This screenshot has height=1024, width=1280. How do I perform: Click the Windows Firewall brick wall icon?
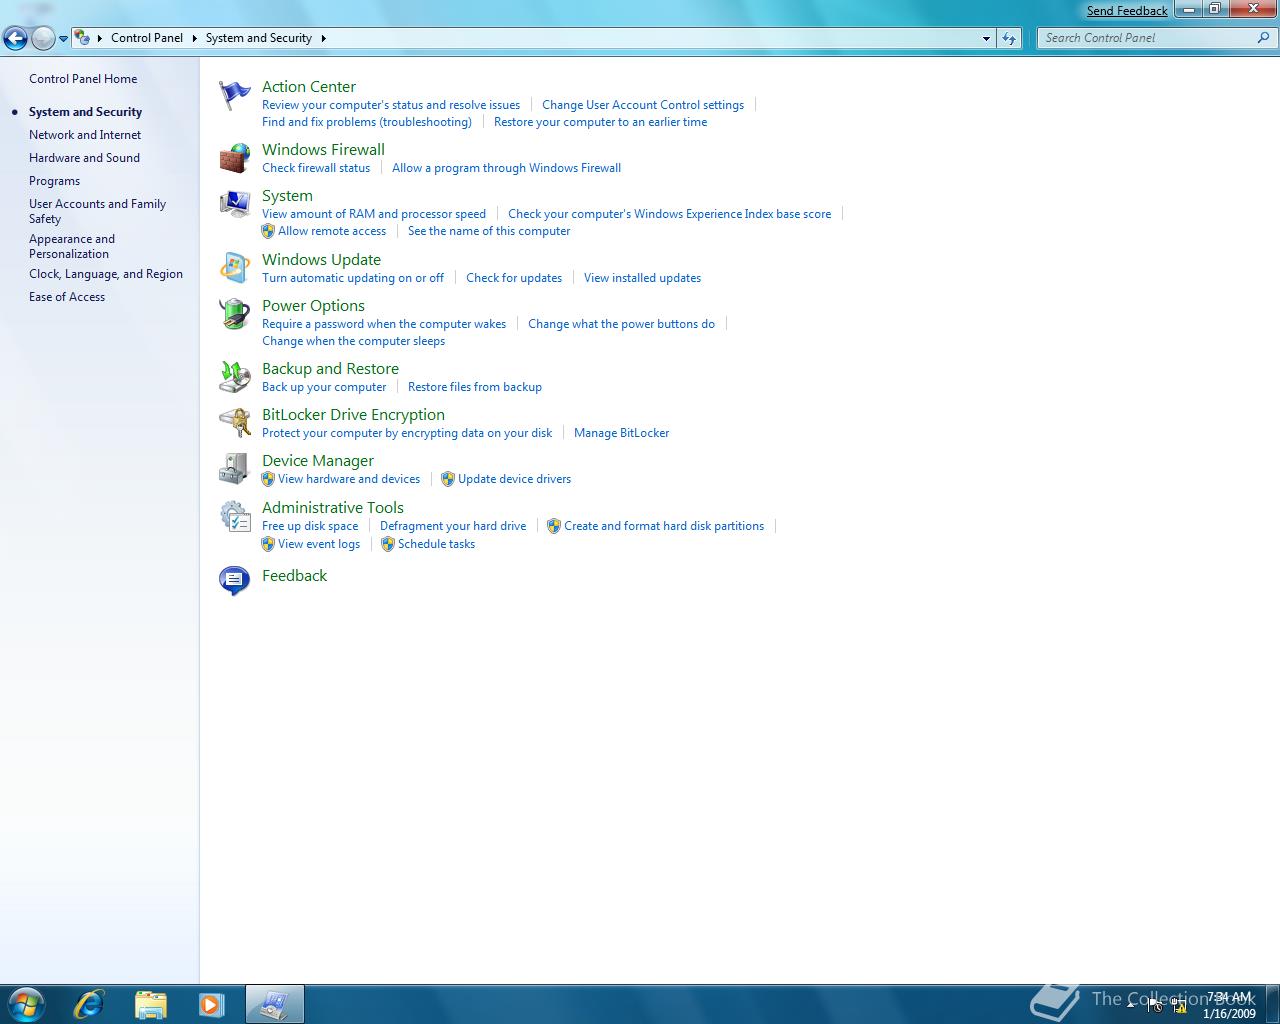point(235,158)
